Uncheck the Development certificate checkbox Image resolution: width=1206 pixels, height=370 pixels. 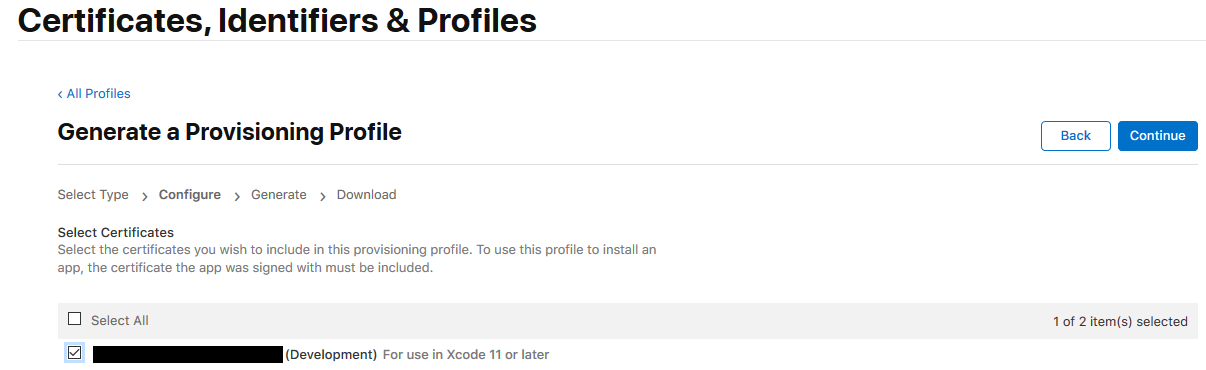[74, 353]
